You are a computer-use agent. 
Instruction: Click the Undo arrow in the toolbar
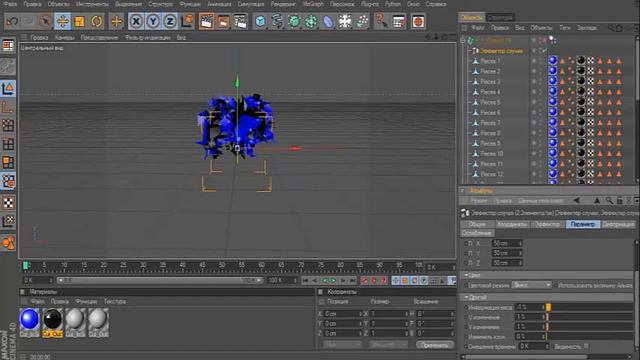pos(12,21)
